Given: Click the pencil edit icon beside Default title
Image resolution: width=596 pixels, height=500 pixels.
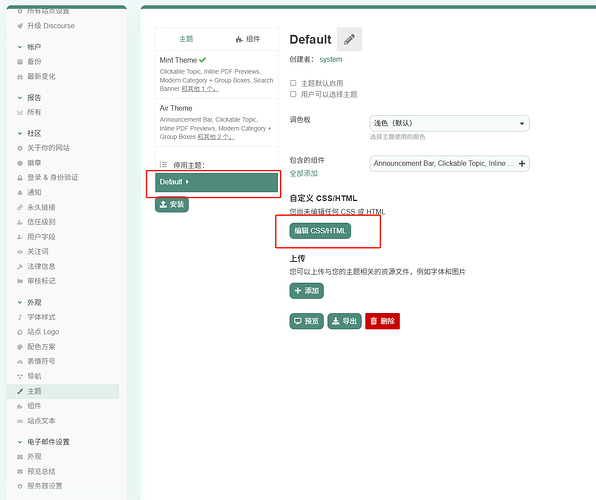Looking at the screenshot, I should [349, 39].
